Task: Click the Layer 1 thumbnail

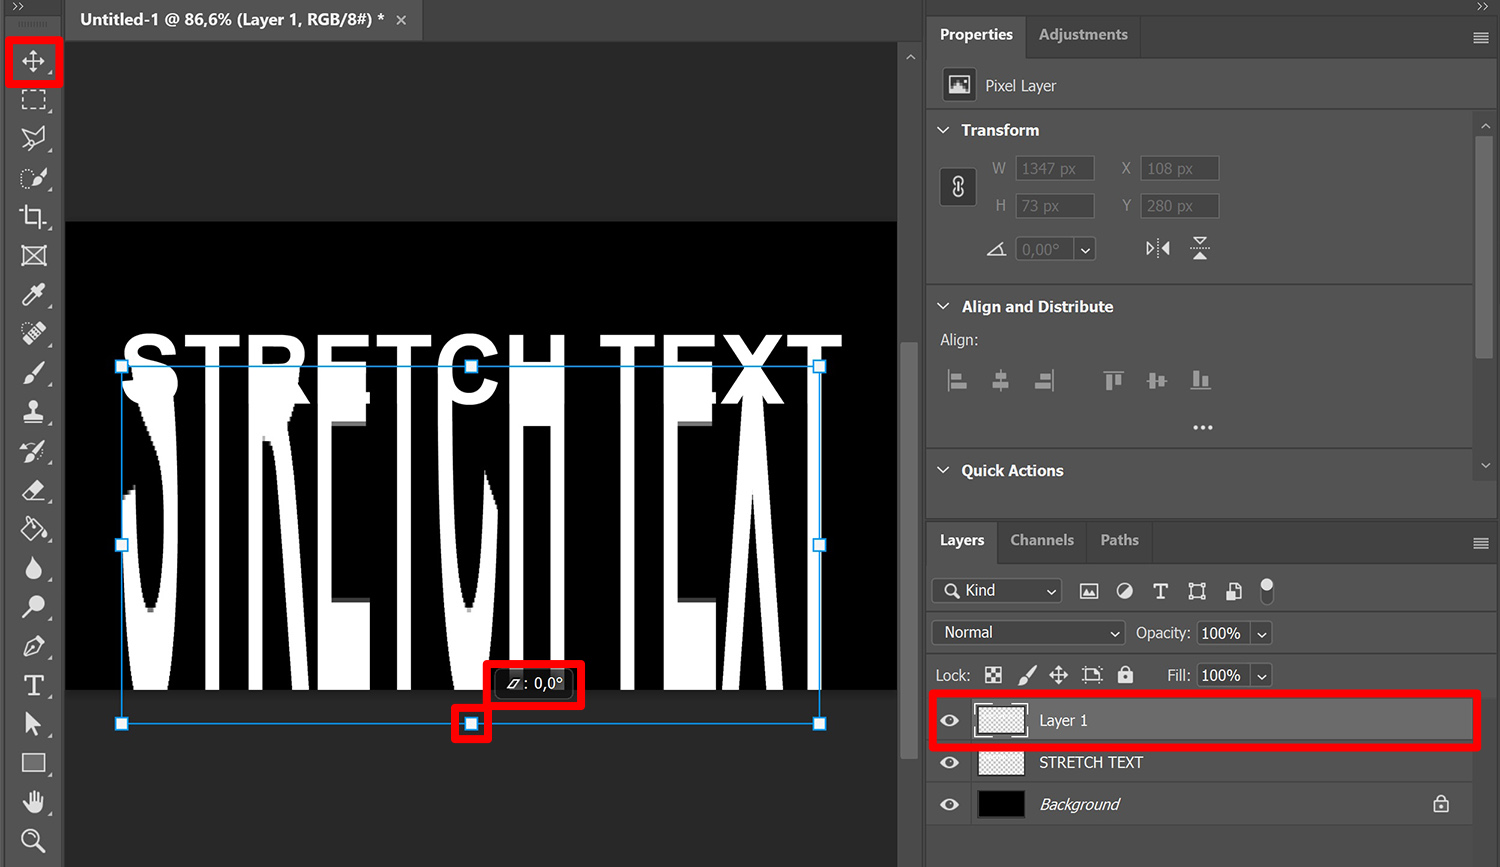Action: point(1001,720)
